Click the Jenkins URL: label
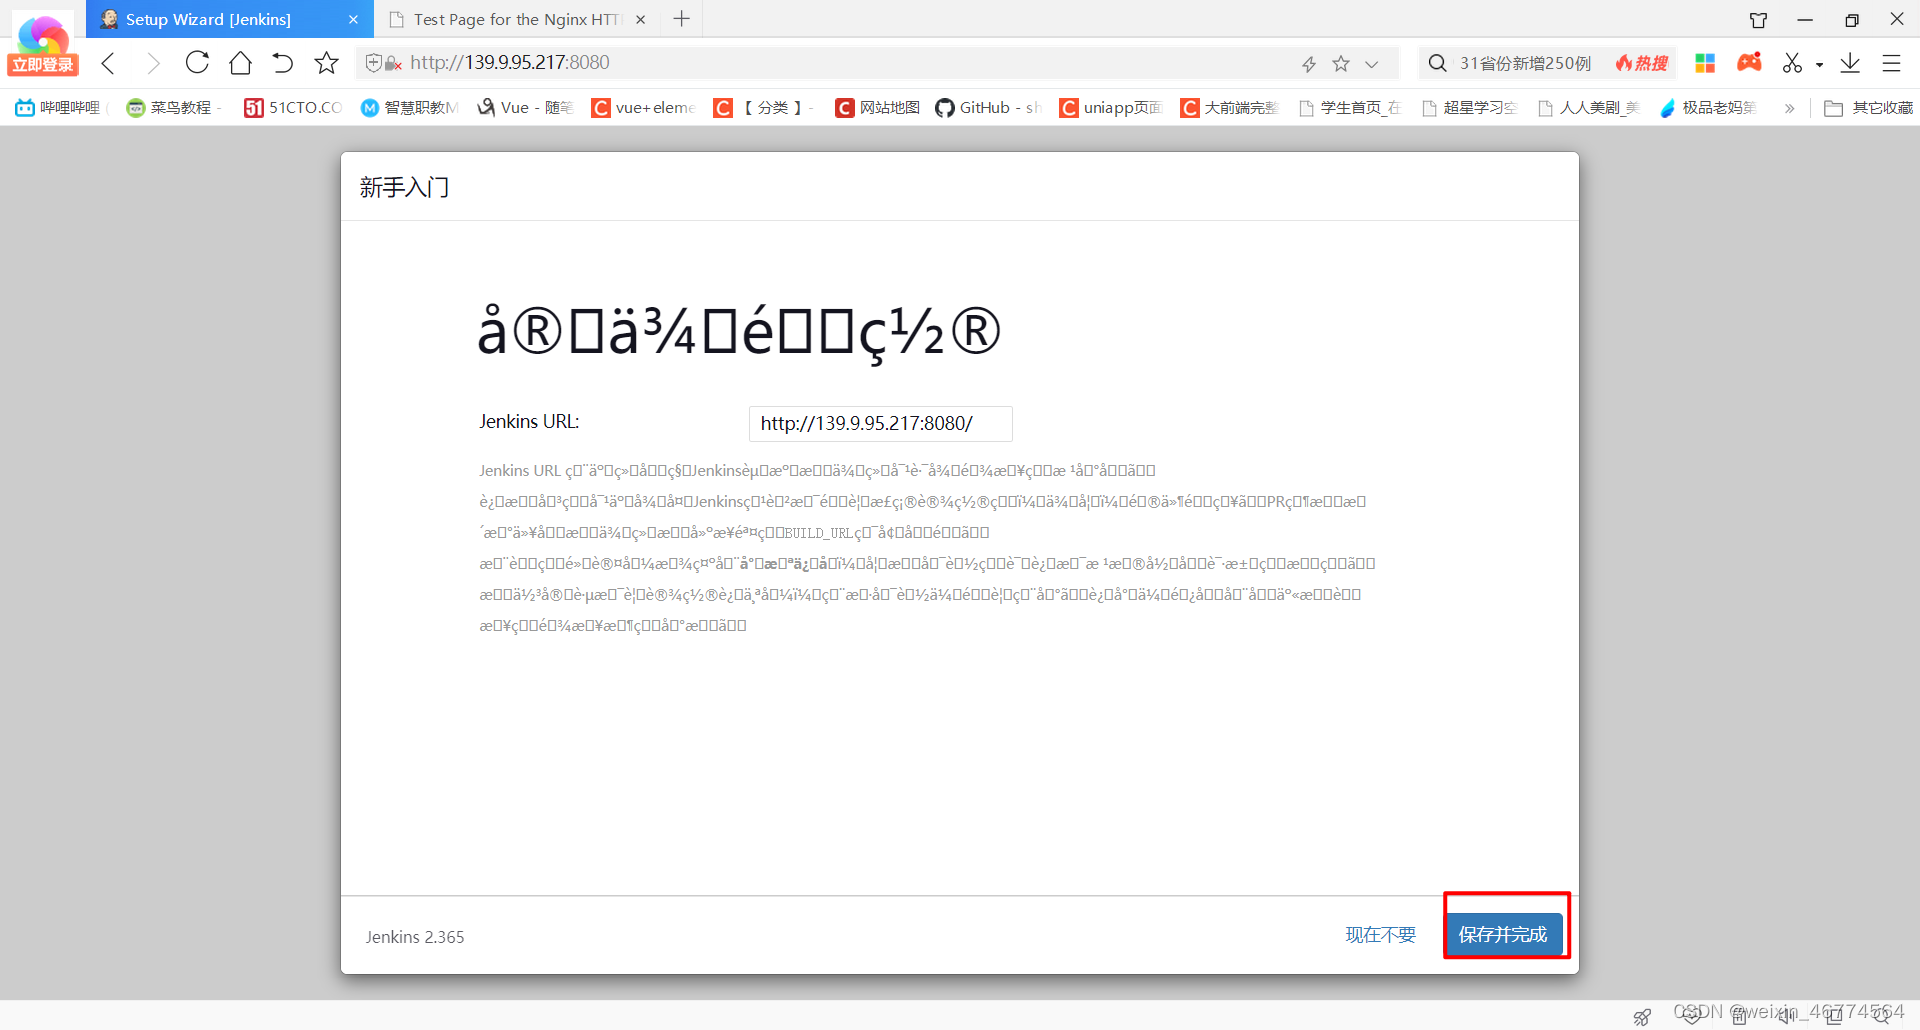Viewport: 1920px width, 1030px height. point(529,422)
